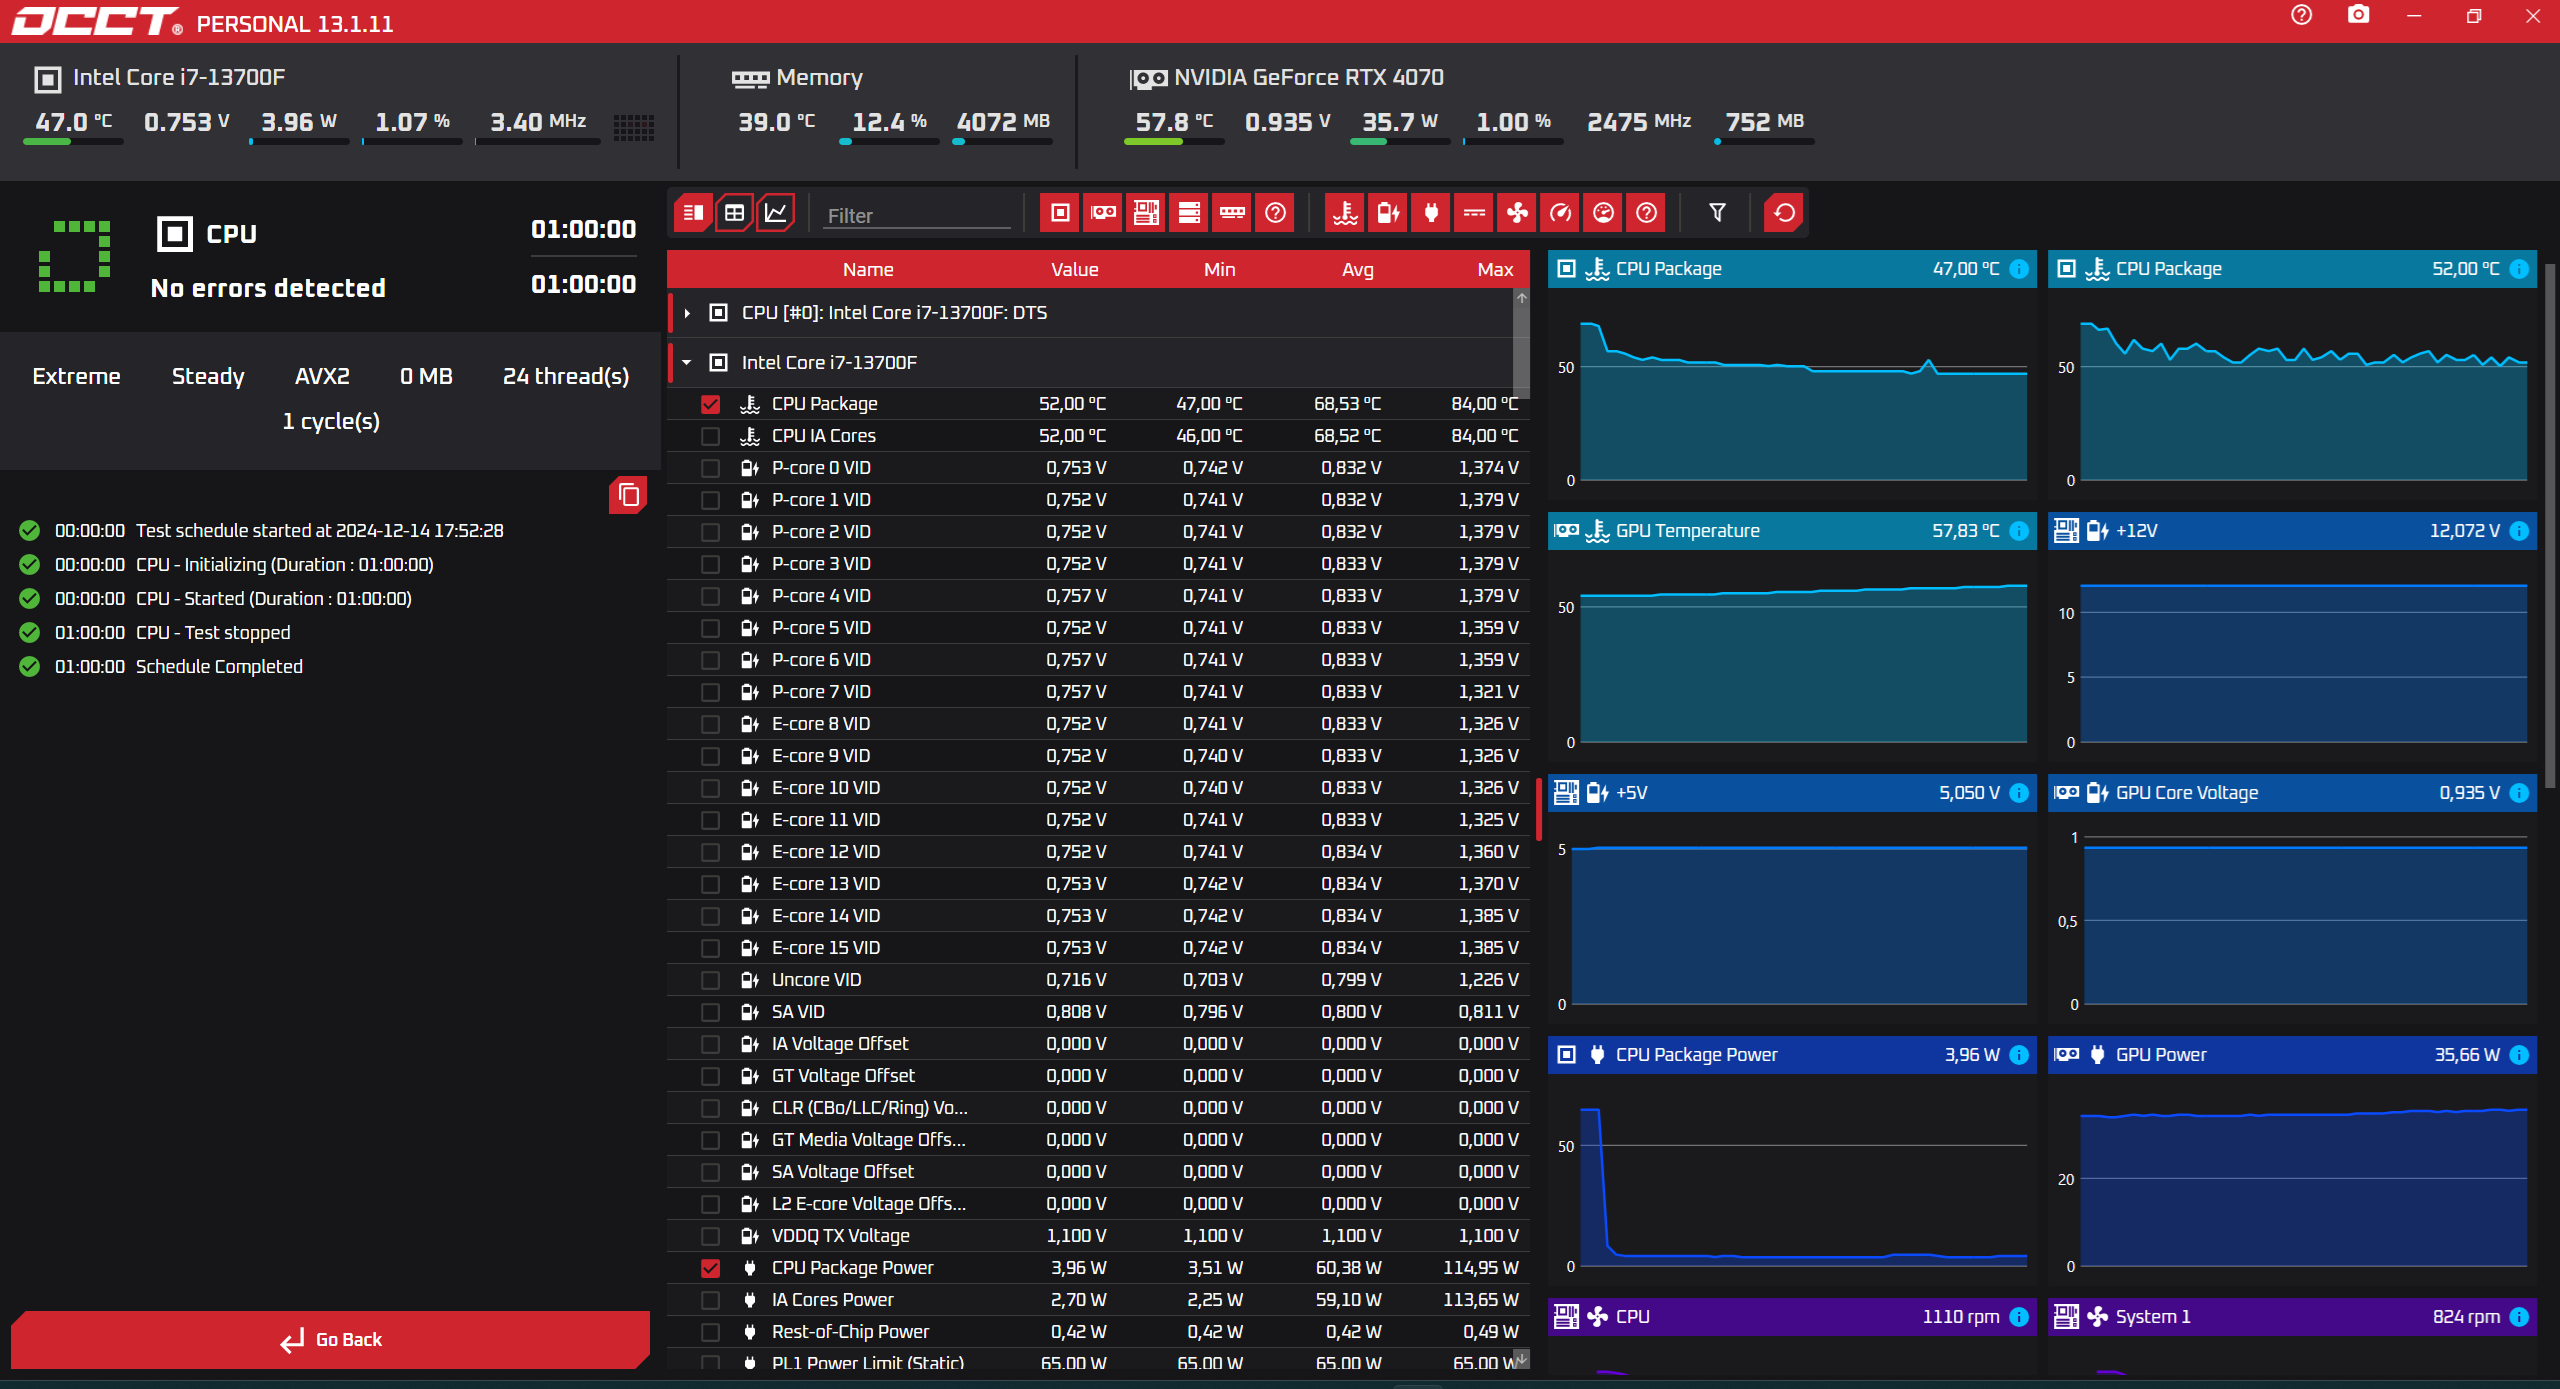
Task: Sort by the Max column header
Action: tap(1494, 270)
